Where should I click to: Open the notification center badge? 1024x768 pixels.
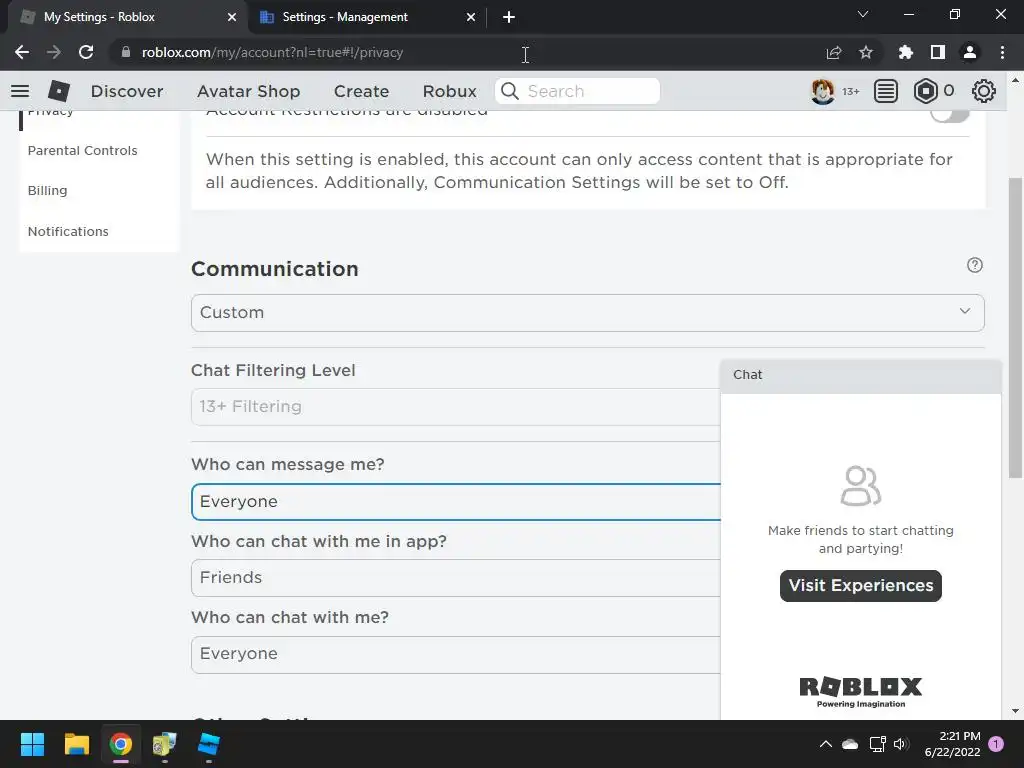click(997, 744)
